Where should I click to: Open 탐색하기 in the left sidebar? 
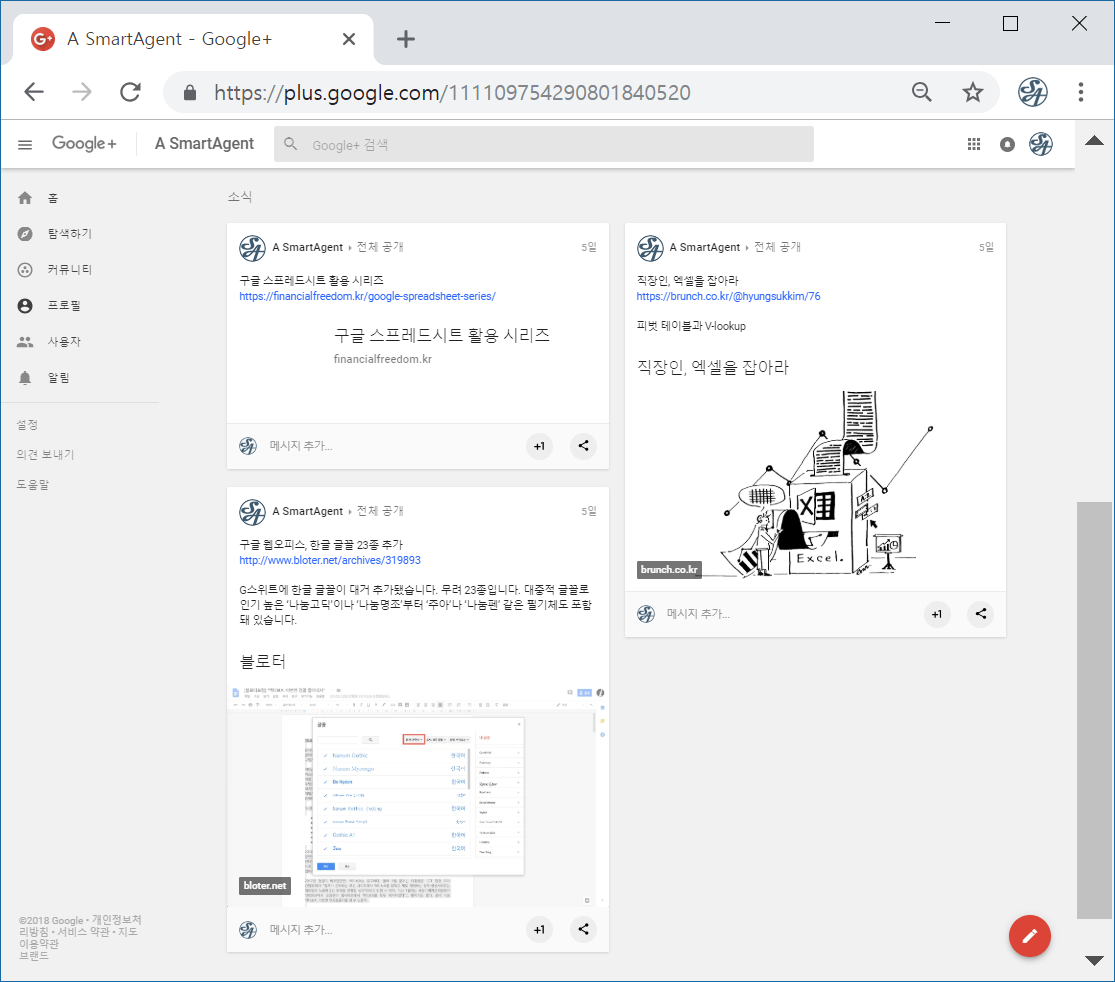[69, 234]
